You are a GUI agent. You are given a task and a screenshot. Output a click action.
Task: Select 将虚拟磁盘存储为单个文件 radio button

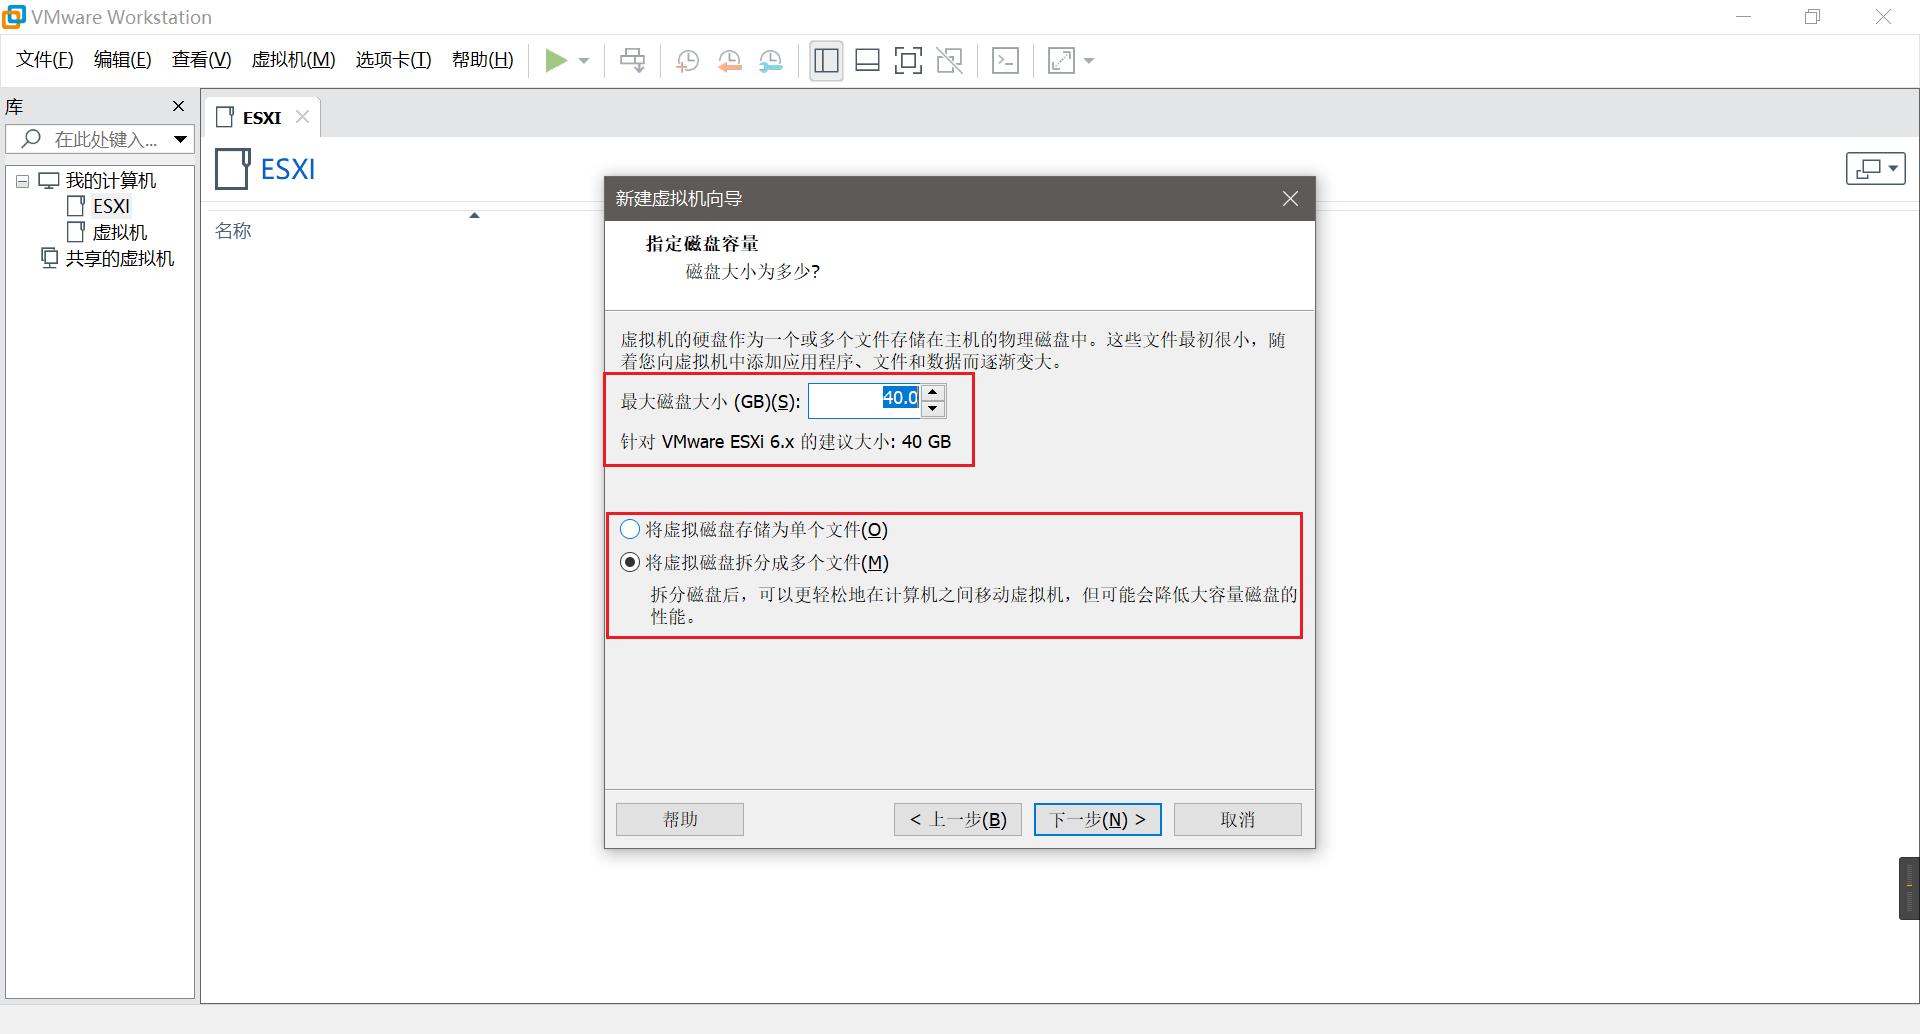[630, 530]
